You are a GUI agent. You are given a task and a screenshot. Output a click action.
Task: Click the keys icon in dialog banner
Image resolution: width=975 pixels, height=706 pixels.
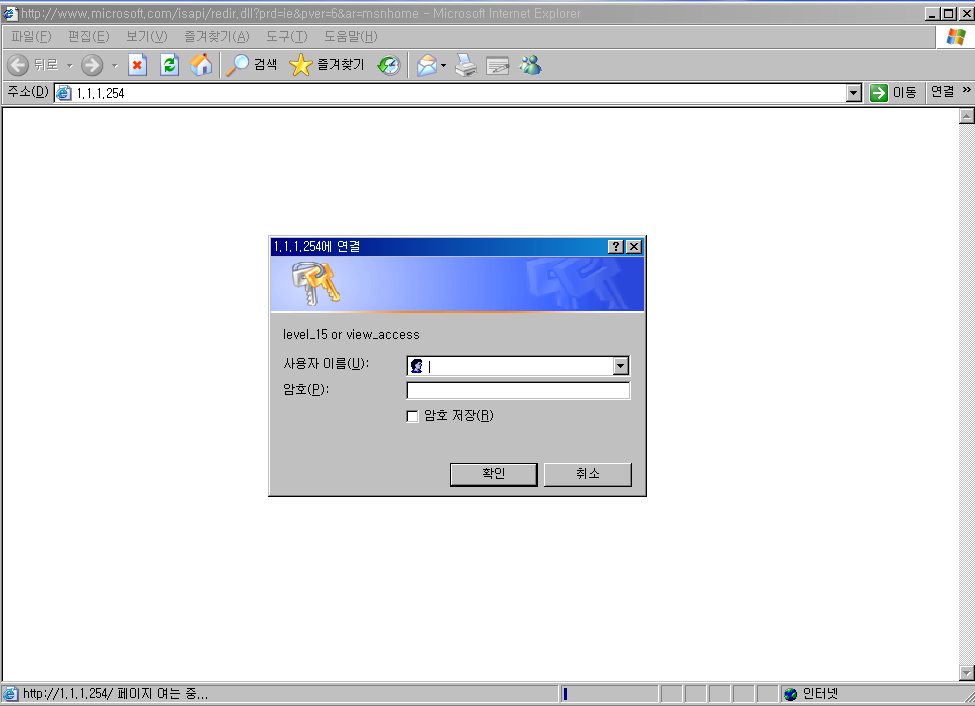click(x=316, y=283)
